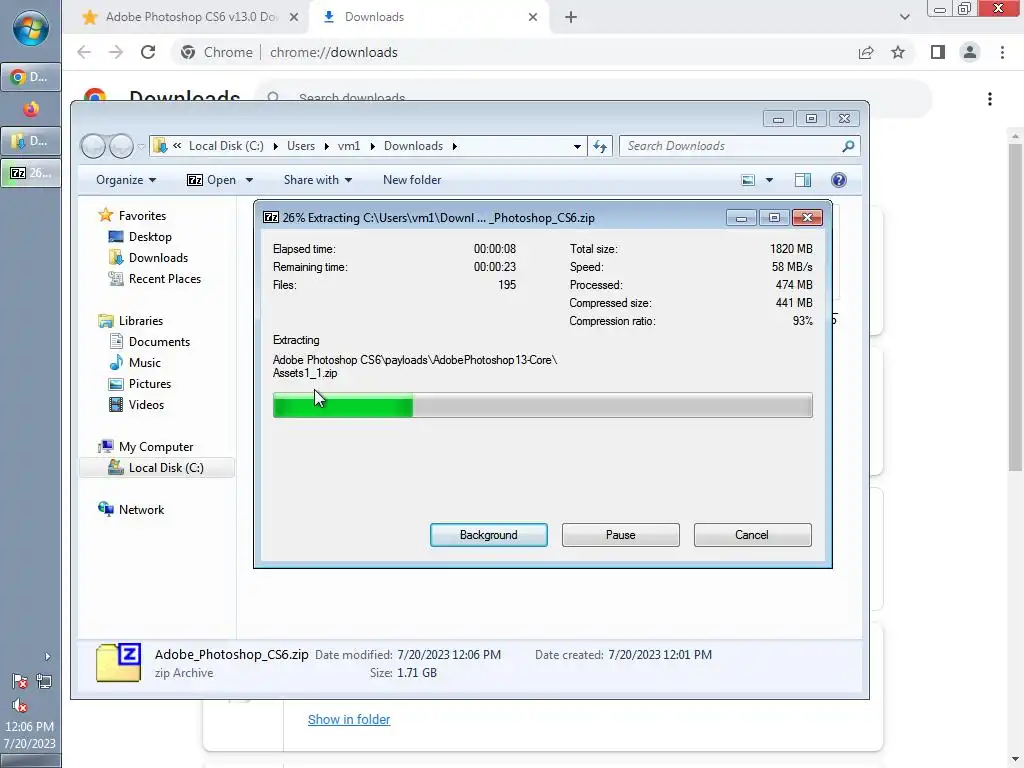Expand the Open button dropdown arrow
The height and width of the screenshot is (768, 1024).
click(249, 180)
